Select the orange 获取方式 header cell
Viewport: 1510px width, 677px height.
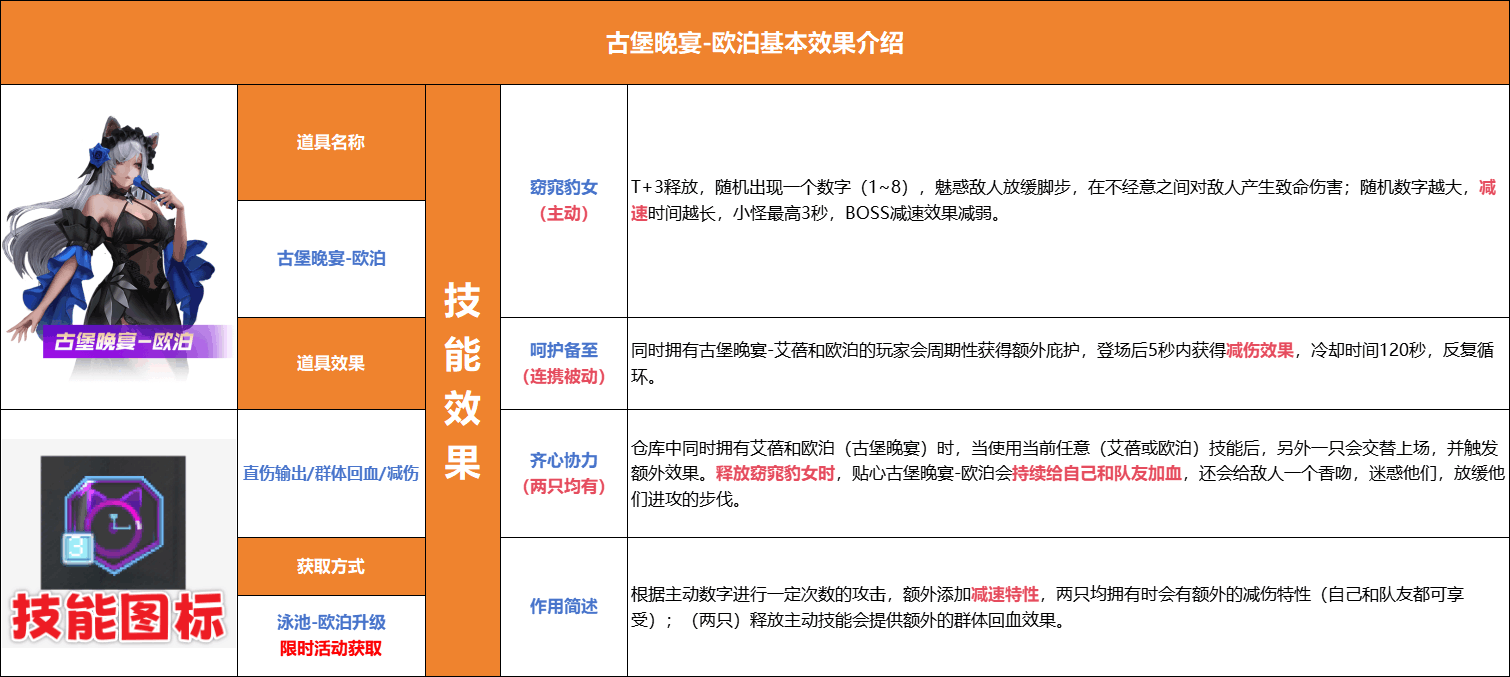coord(331,566)
